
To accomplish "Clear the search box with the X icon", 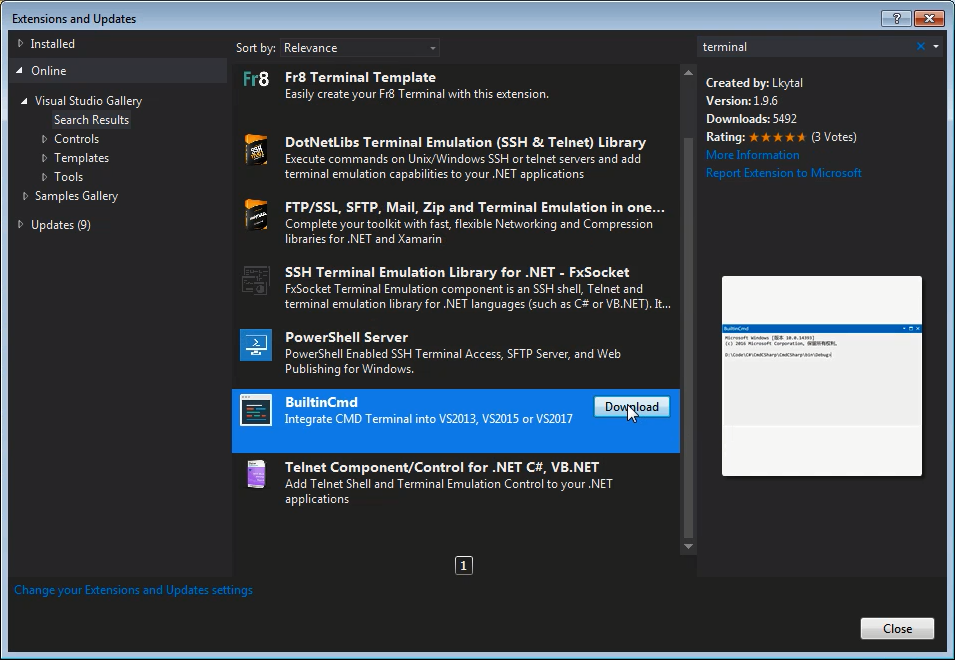I will pos(920,46).
